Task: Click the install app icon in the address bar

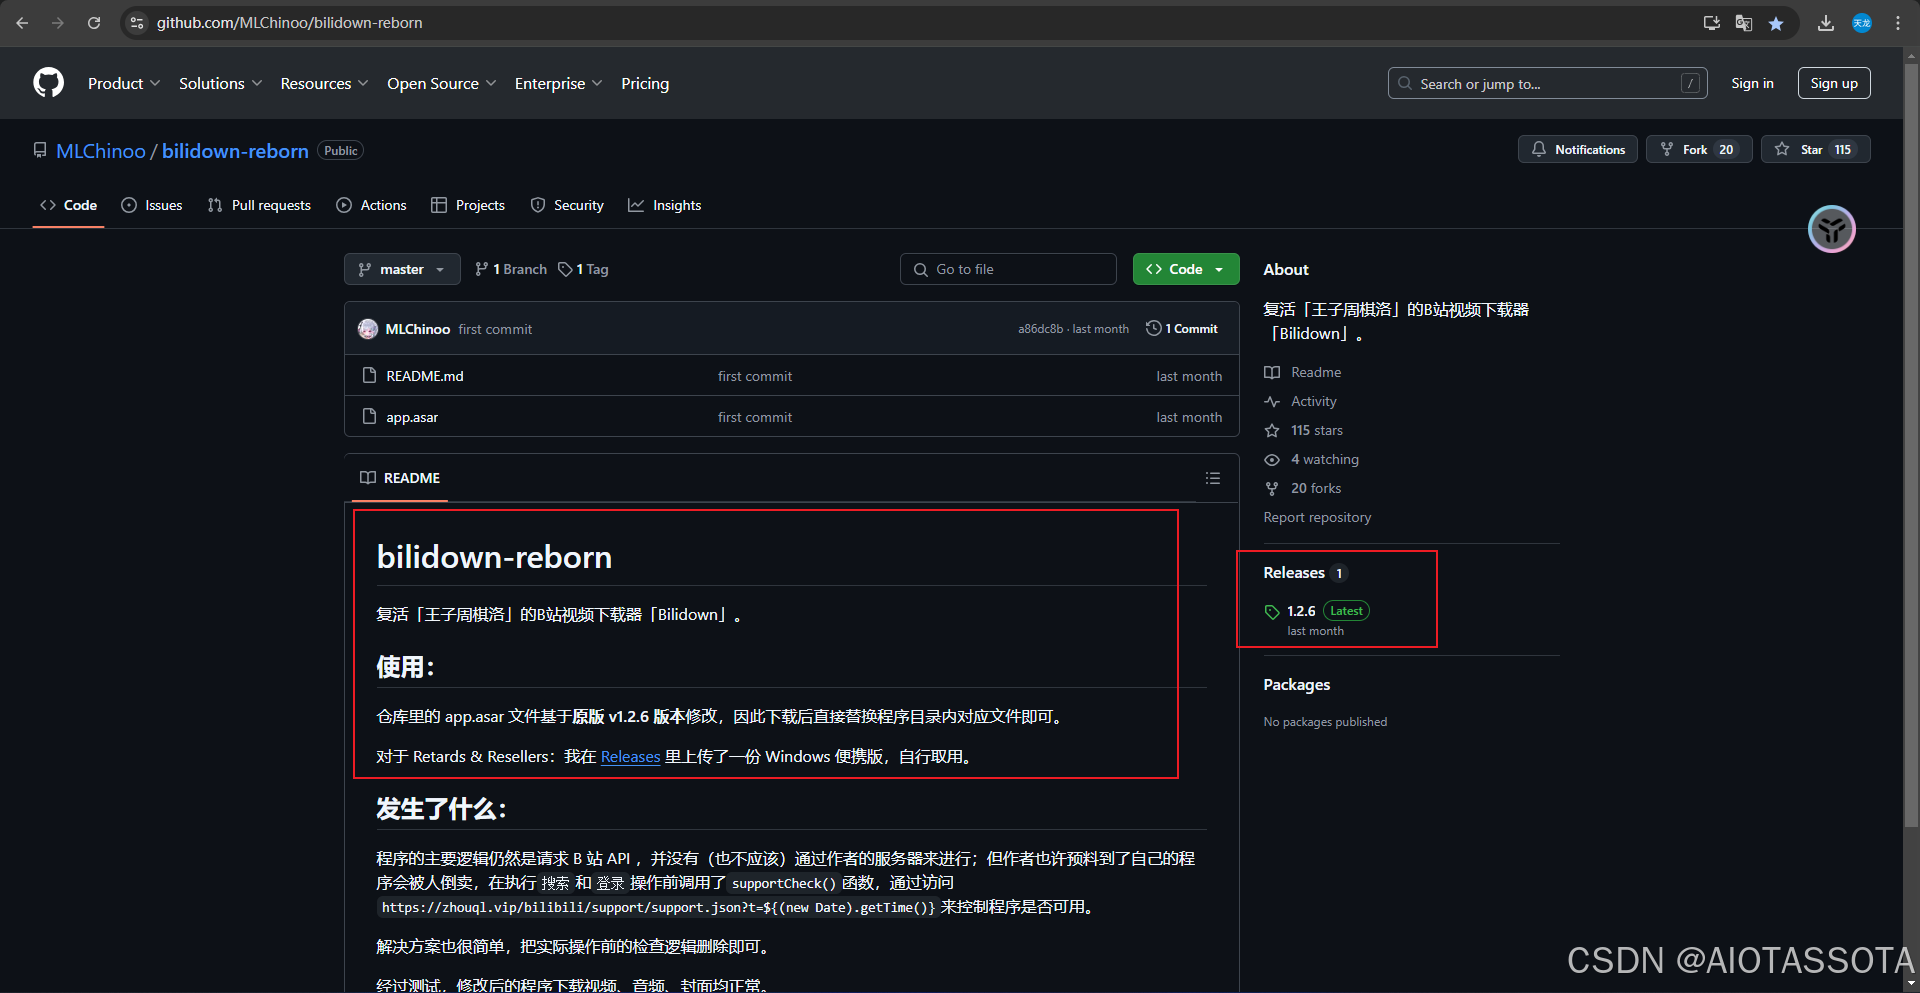Action: (1712, 23)
